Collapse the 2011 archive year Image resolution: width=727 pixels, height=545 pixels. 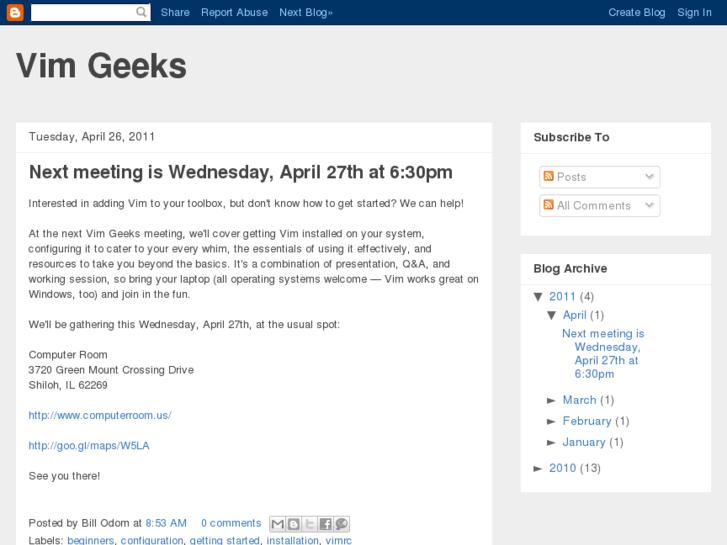539,296
